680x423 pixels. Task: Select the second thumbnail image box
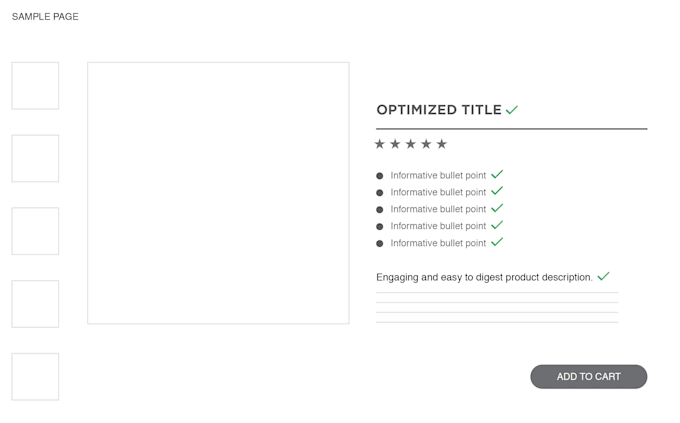click(x=35, y=158)
